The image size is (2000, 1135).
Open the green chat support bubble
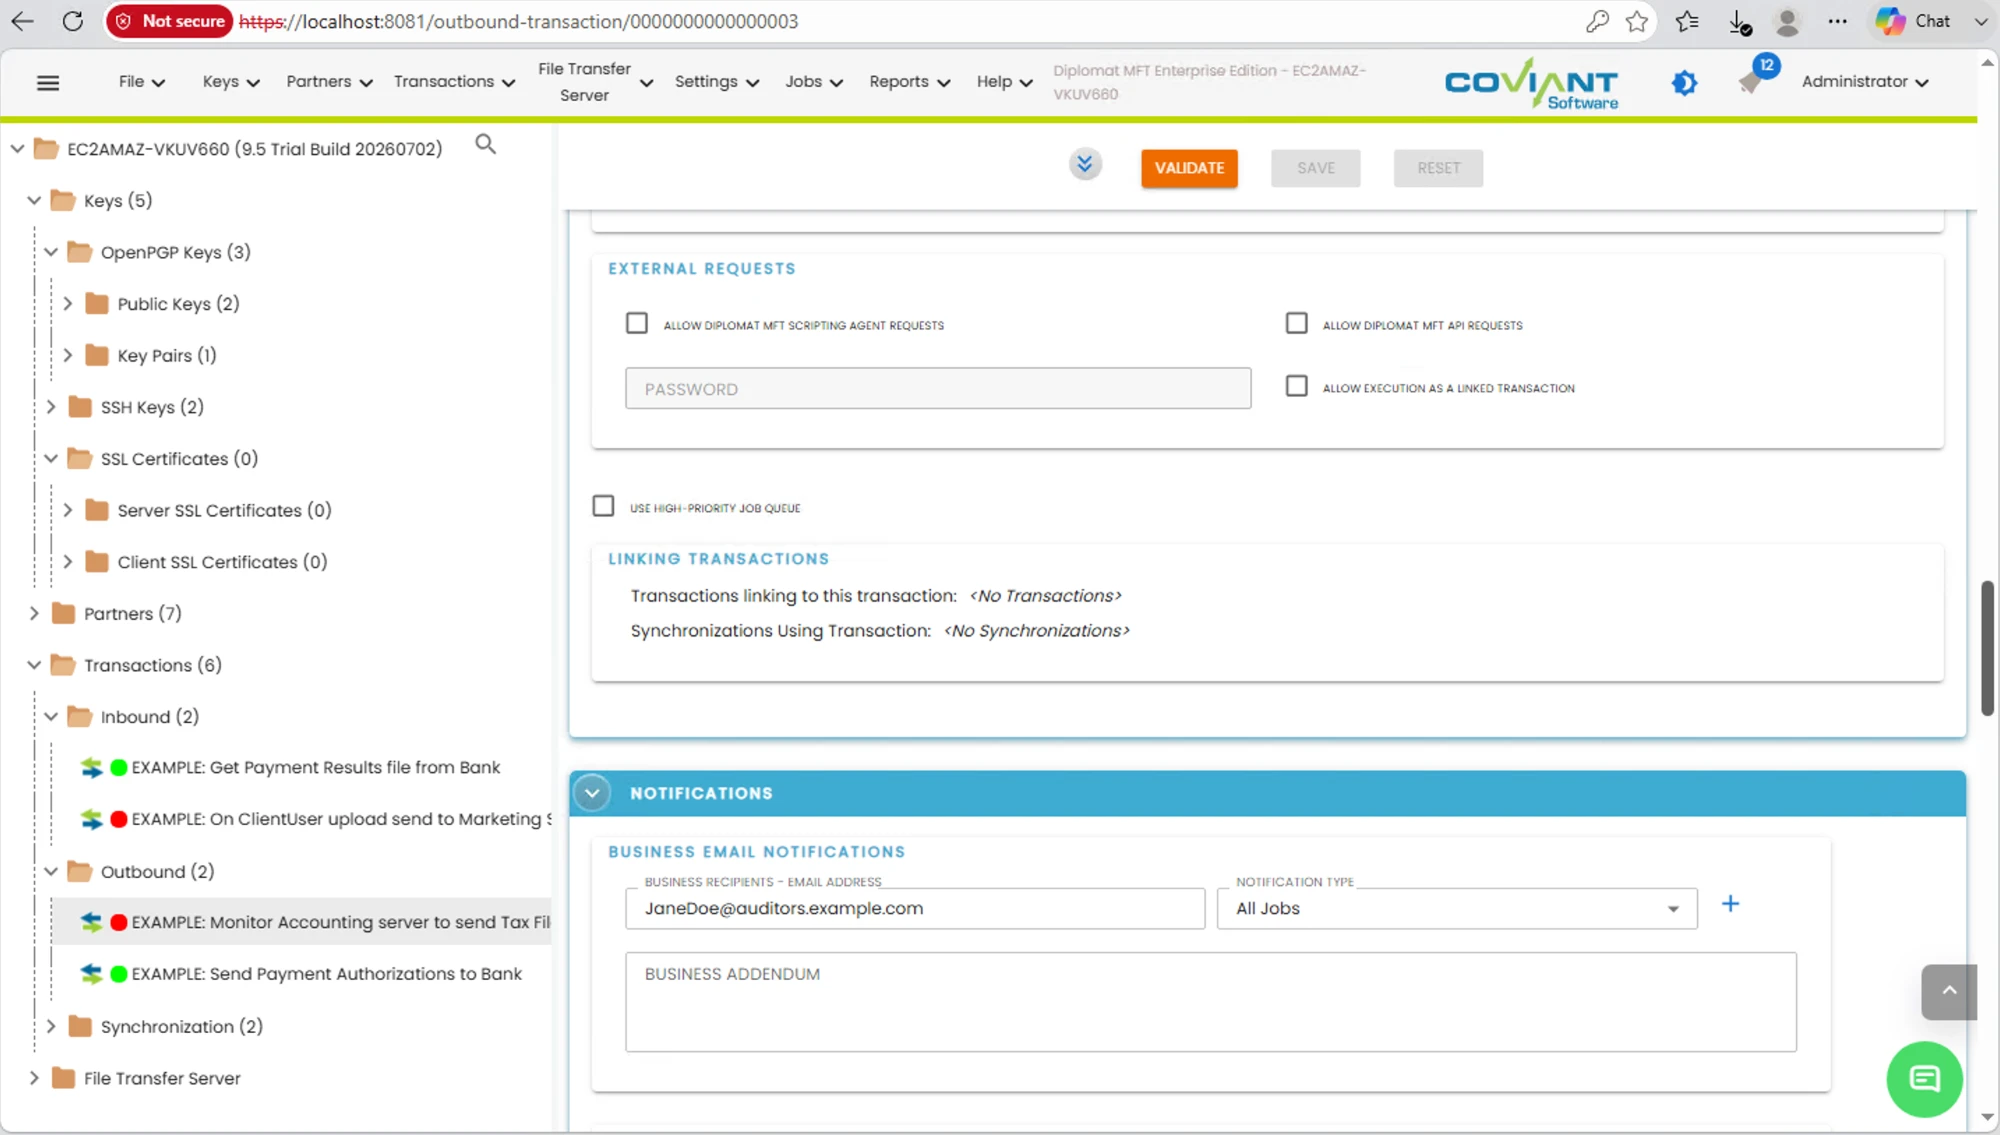click(1924, 1079)
